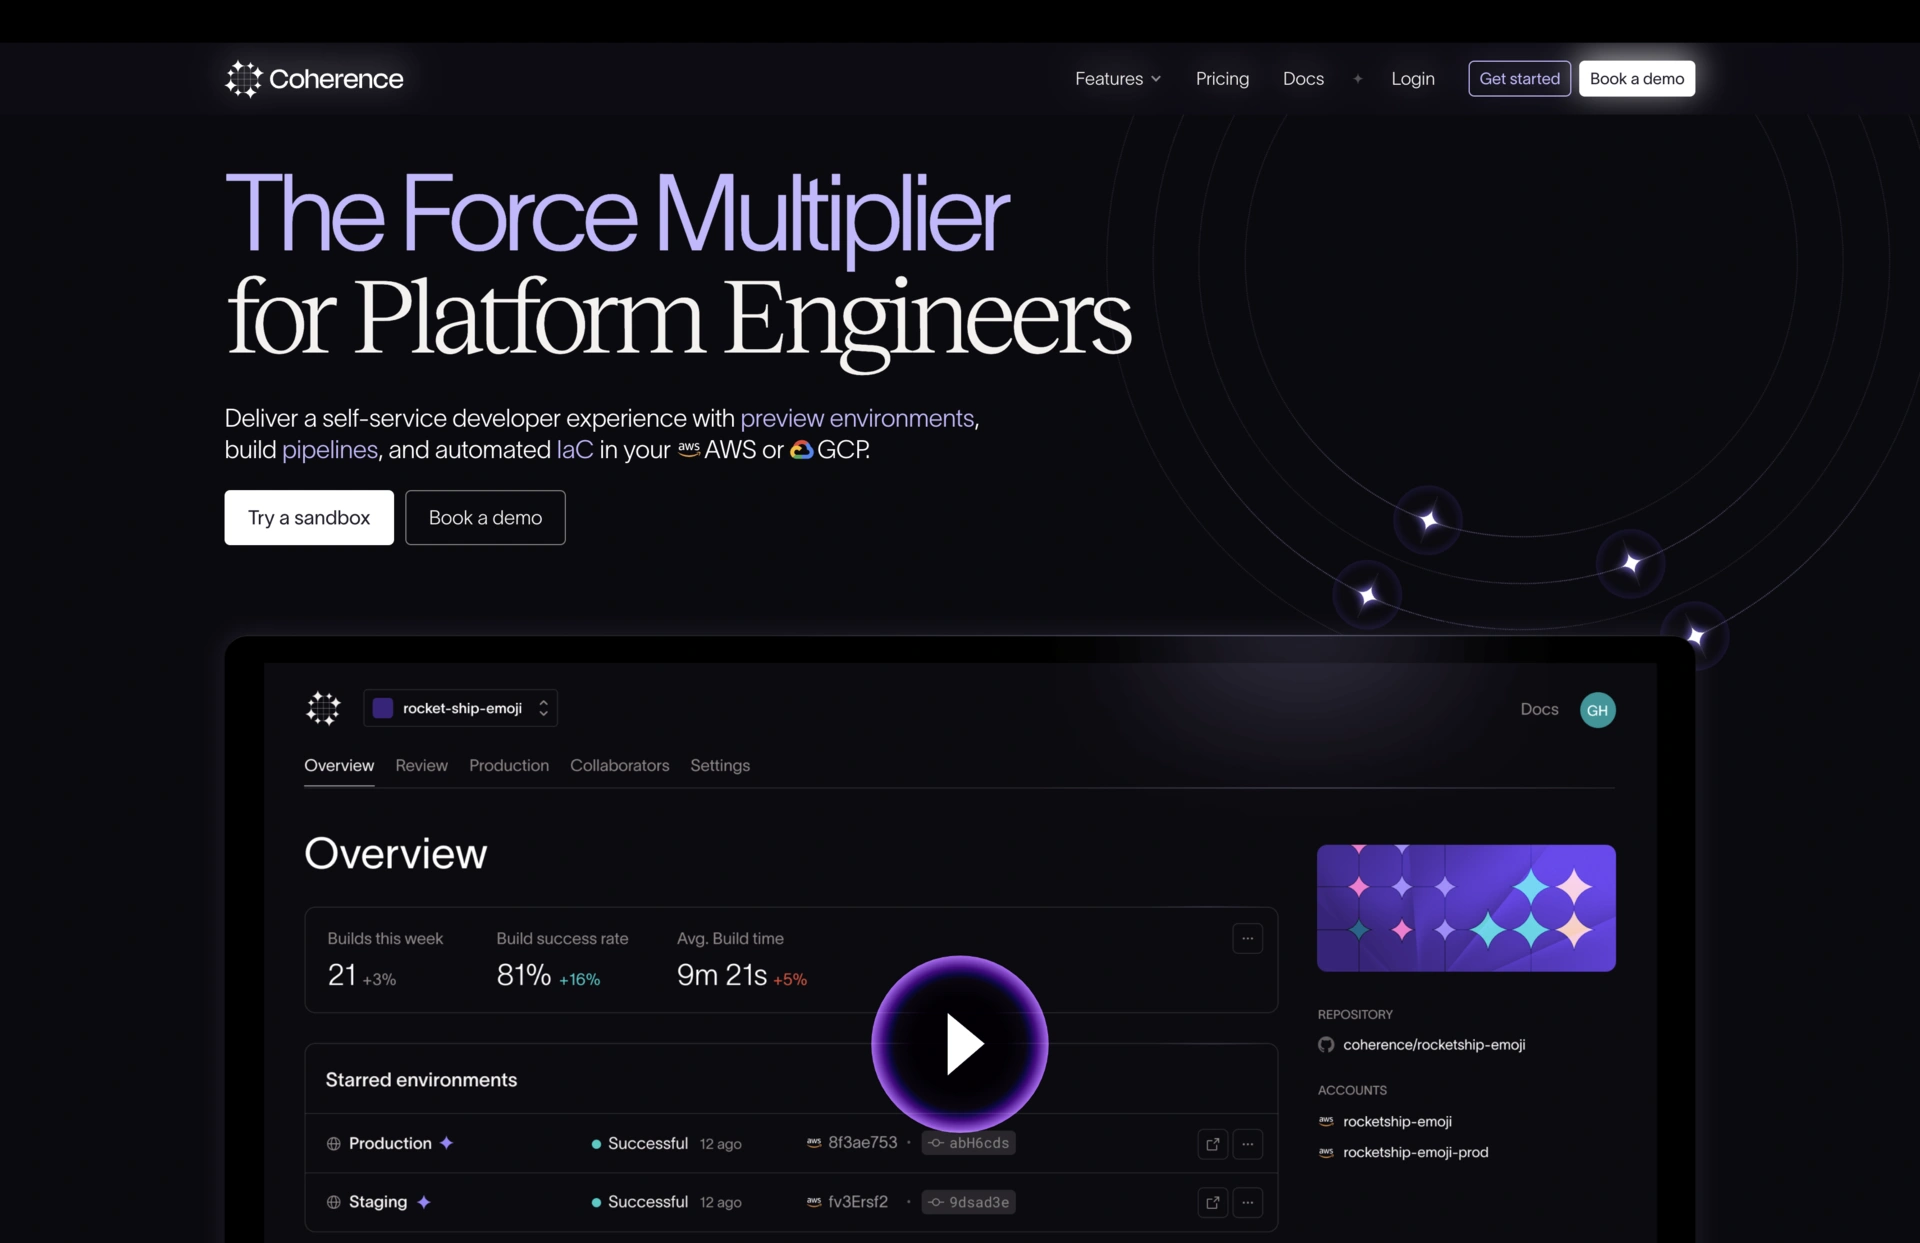
Task: Click the GH user avatar
Action: [x=1597, y=710]
